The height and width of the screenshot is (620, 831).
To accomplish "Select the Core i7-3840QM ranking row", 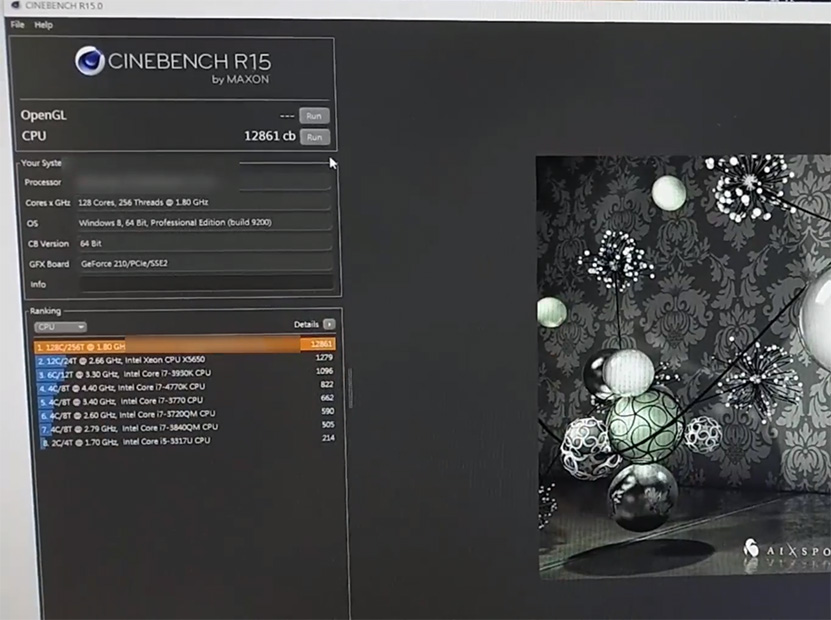I will [x=188, y=428].
